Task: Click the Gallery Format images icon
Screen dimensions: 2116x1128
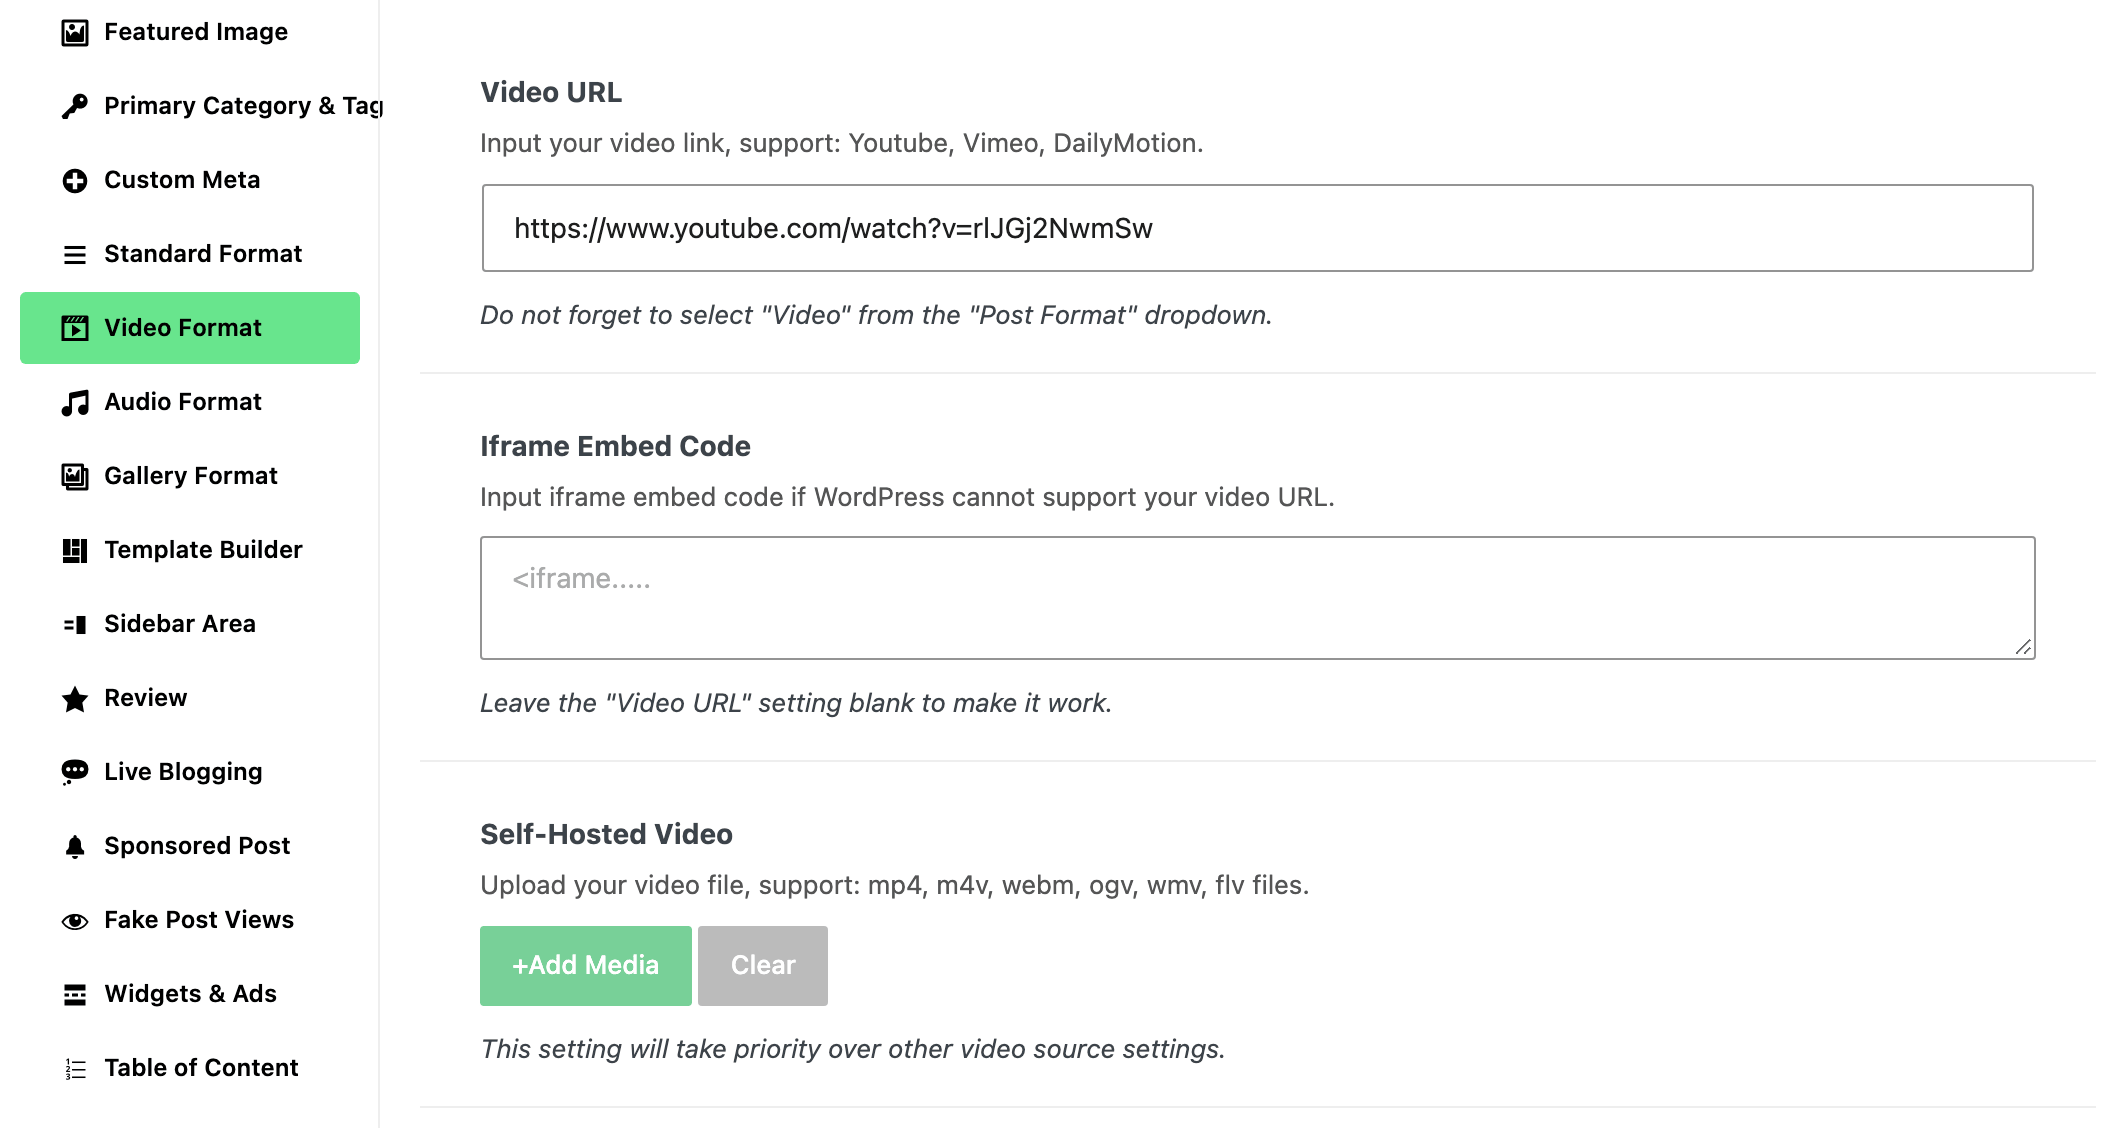Action: click(x=75, y=477)
